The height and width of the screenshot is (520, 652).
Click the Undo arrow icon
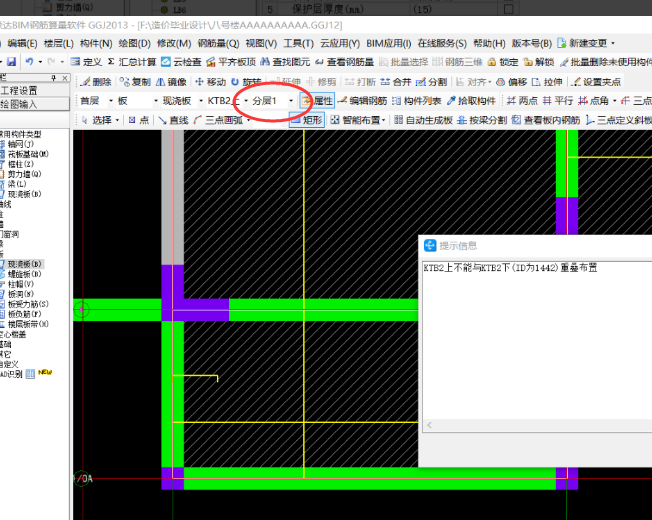29,62
